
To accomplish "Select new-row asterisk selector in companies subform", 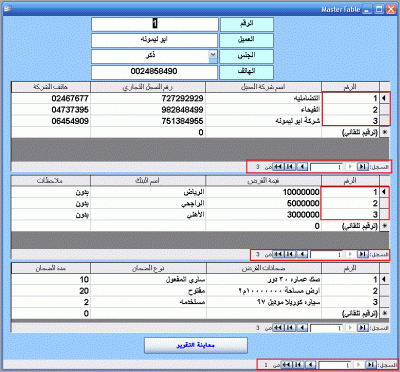I will [384, 132].
